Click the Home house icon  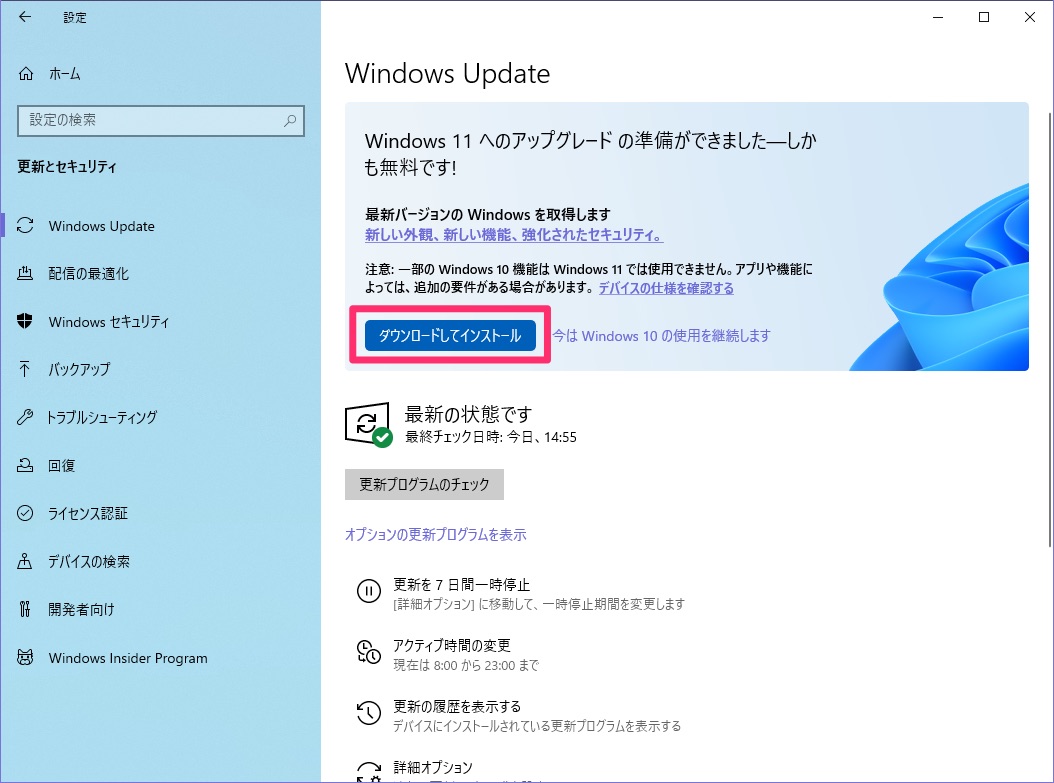tap(26, 73)
